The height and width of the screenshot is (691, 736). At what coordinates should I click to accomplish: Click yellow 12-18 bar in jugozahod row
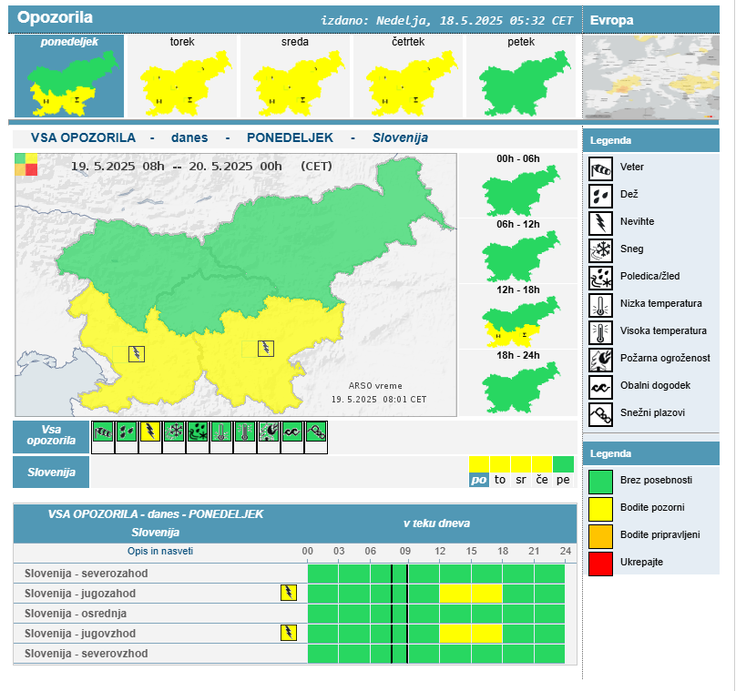coord(471,593)
